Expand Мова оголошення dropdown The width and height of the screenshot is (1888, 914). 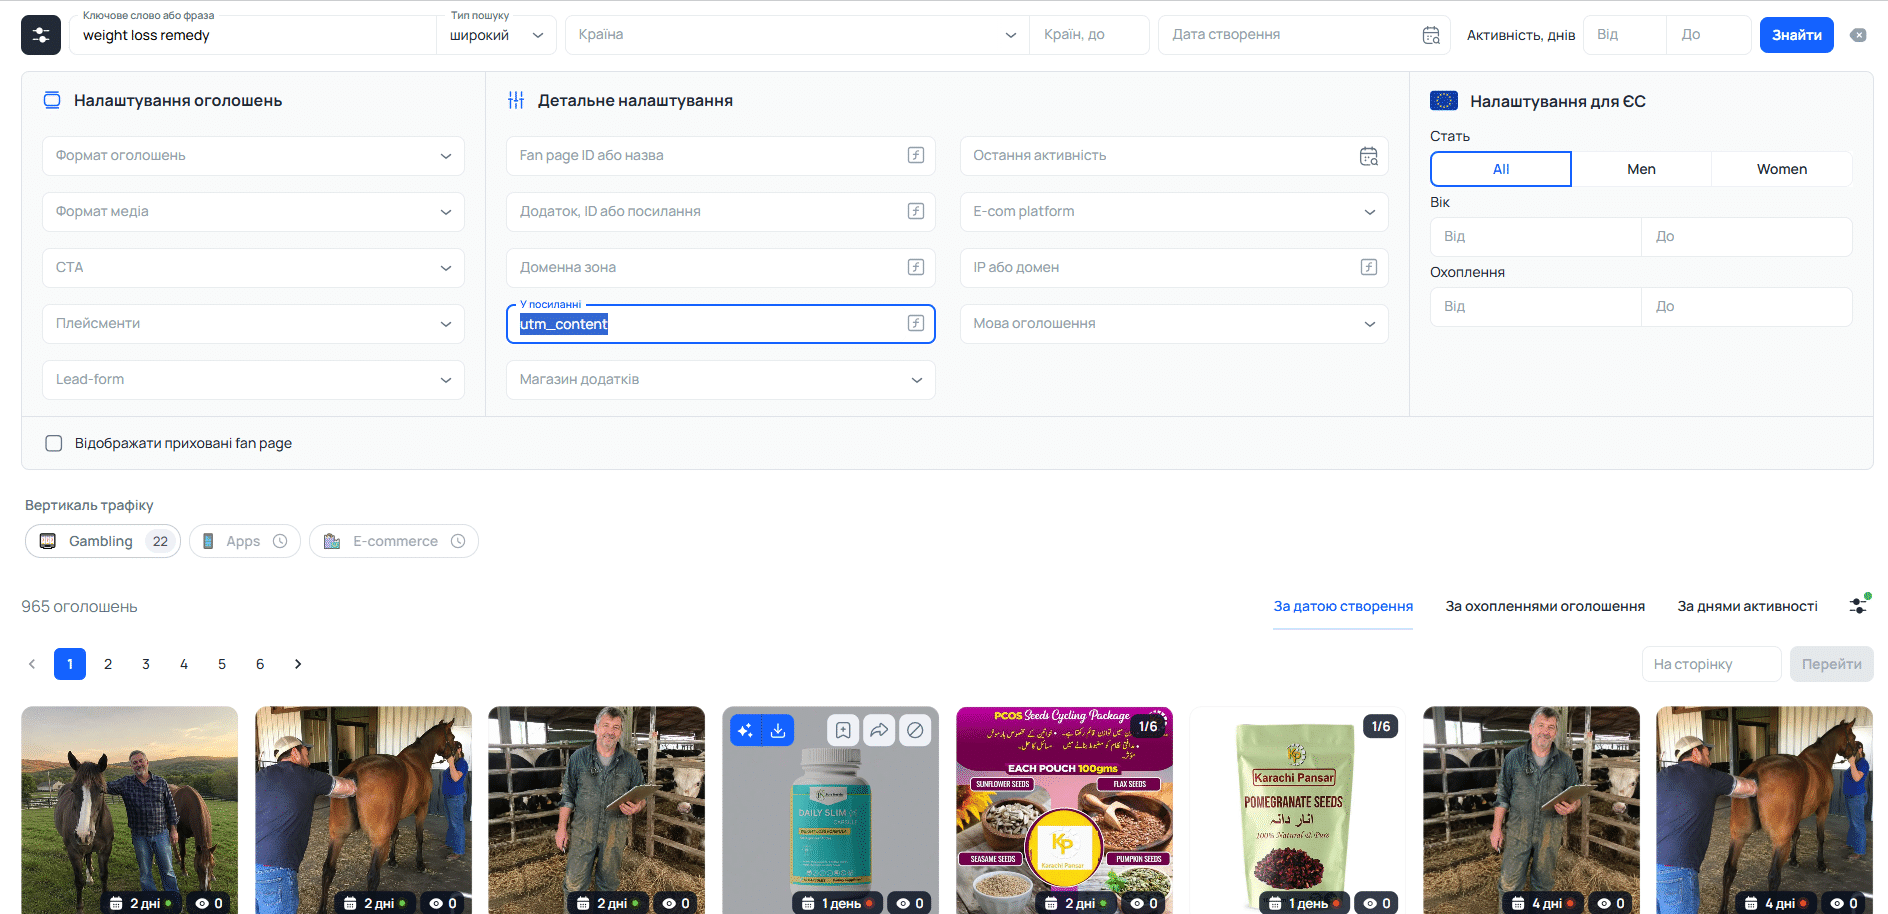[x=1174, y=324]
